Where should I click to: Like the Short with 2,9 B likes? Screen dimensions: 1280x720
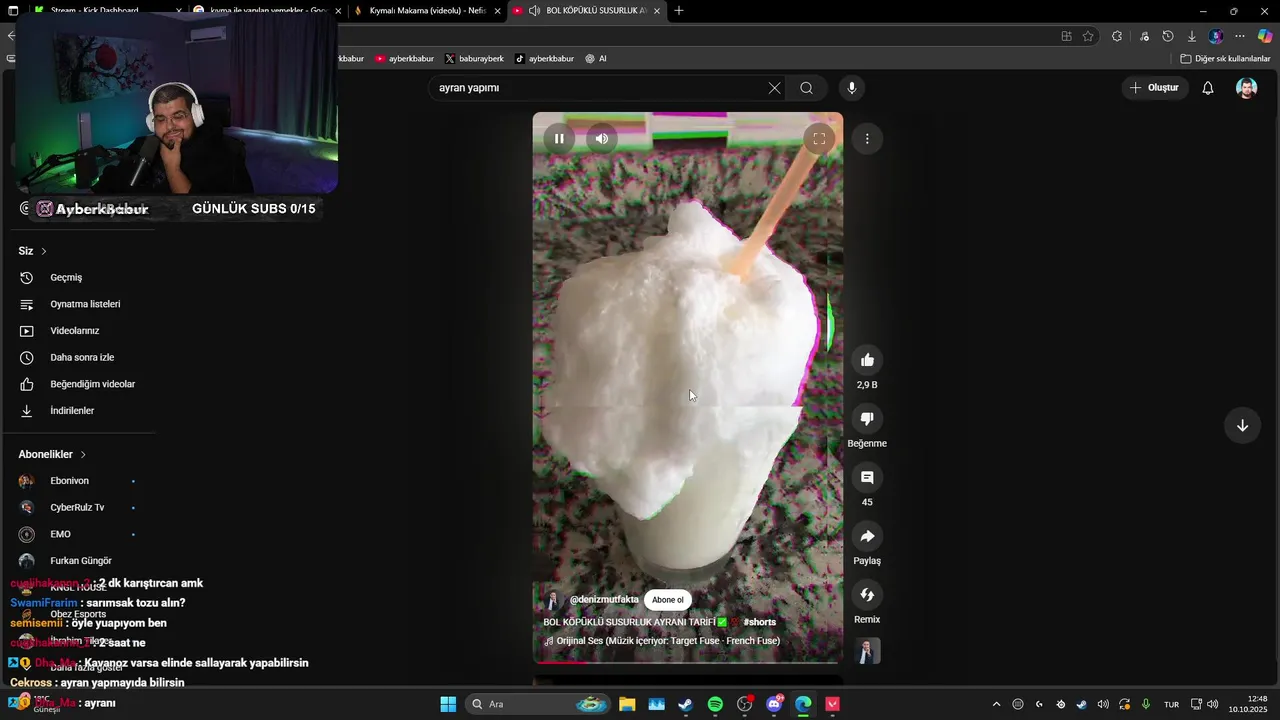867,360
